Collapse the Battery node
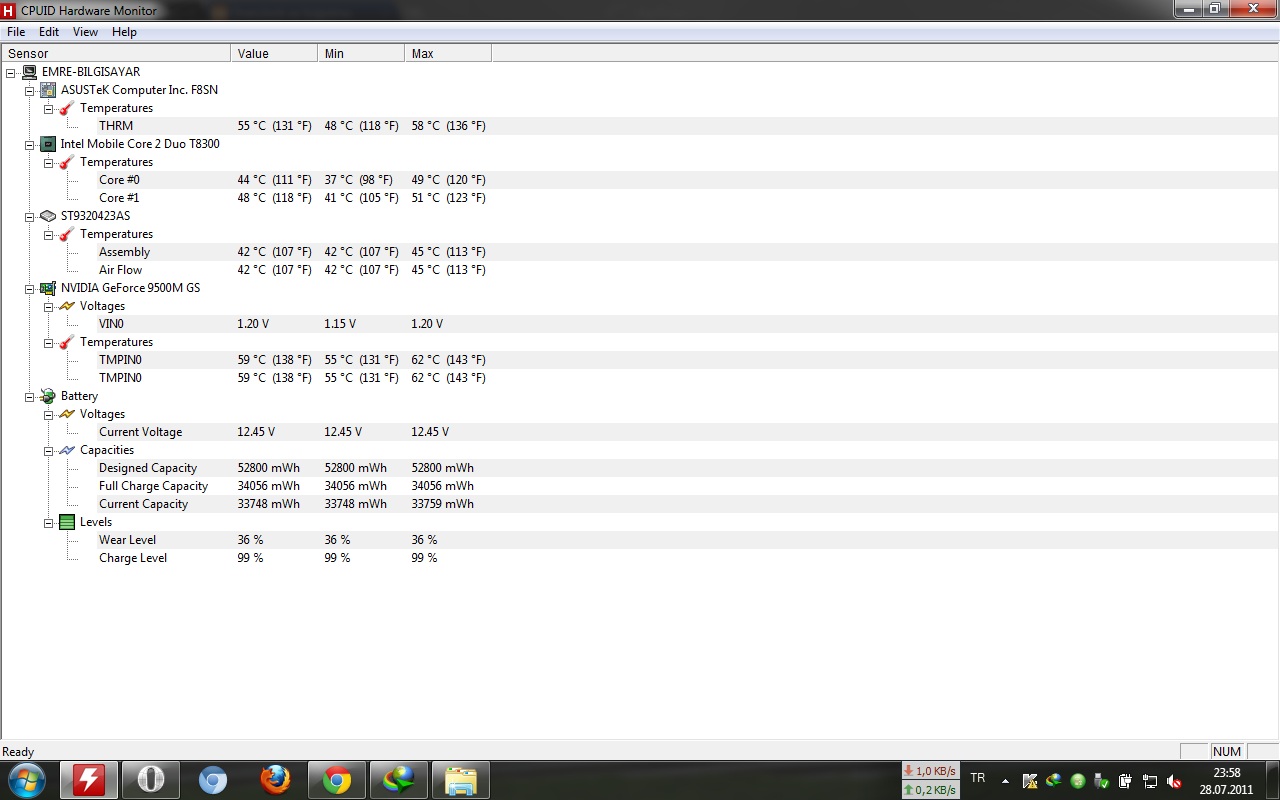Viewport: 1280px width, 800px height. (x=30, y=396)
